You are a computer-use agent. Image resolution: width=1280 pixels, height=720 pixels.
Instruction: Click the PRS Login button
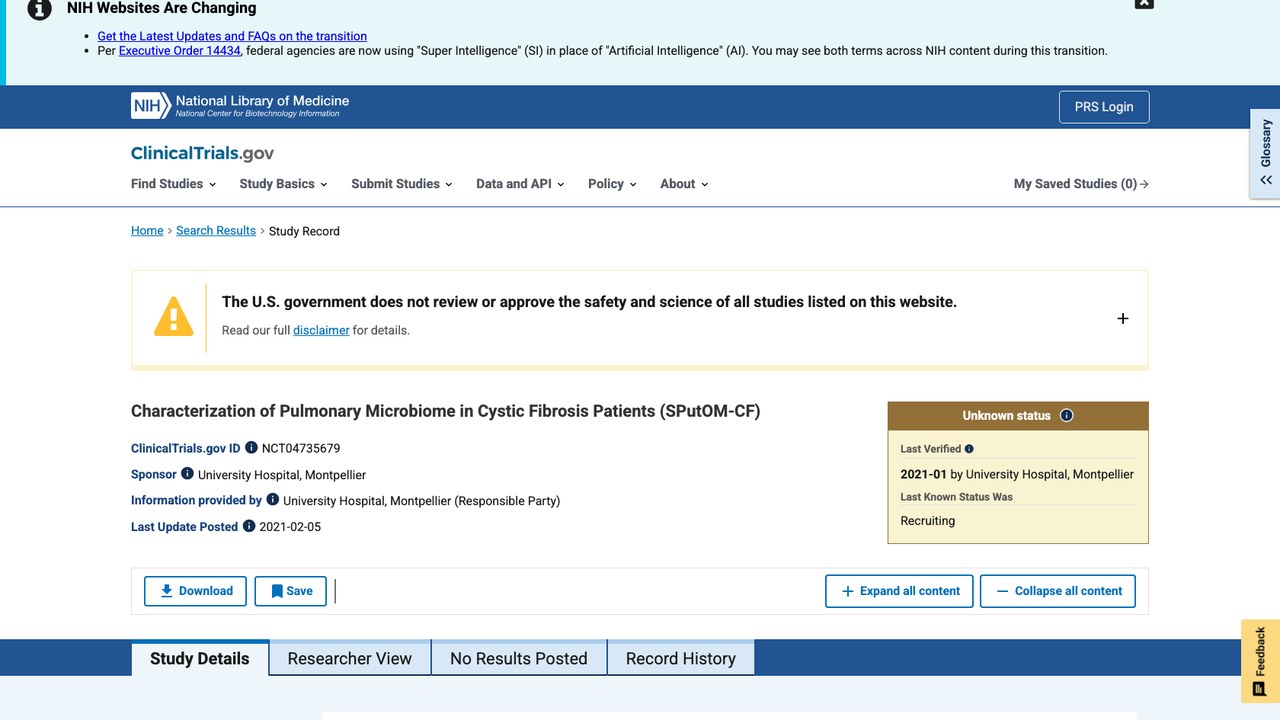1104,107
